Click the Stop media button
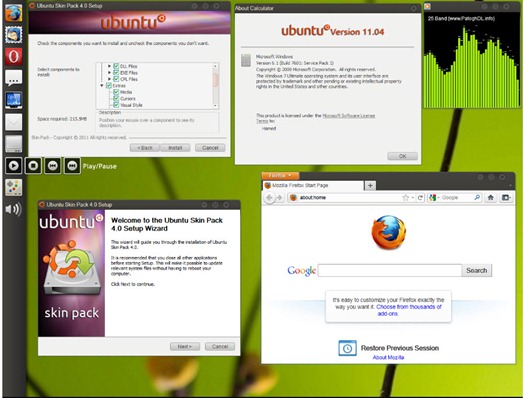Viewport: 524px width, 398px height. click(33, 166)
